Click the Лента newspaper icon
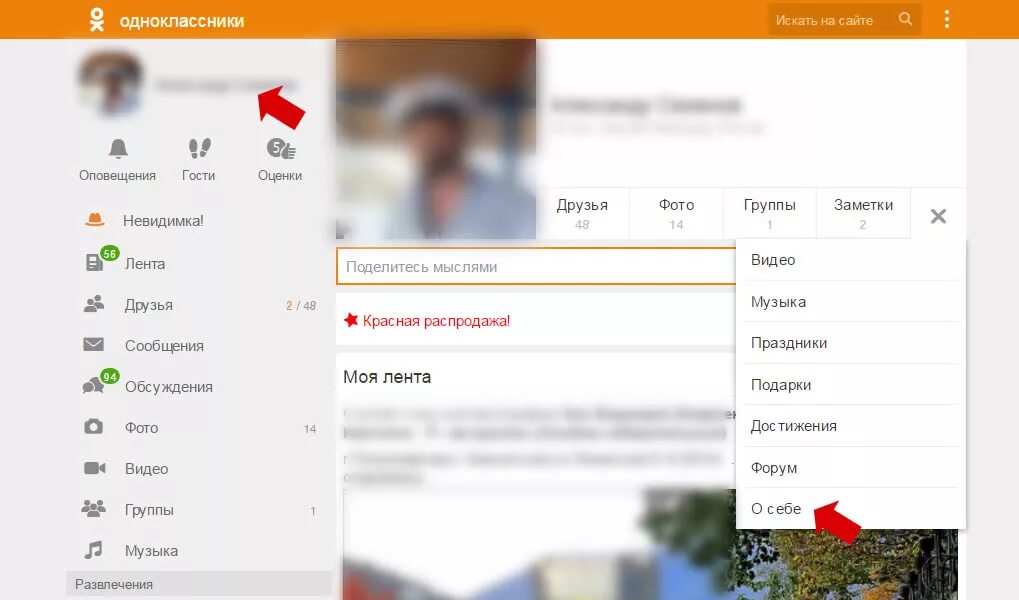The height and width of the screenshot is (600, 1019). pos(94,263)
